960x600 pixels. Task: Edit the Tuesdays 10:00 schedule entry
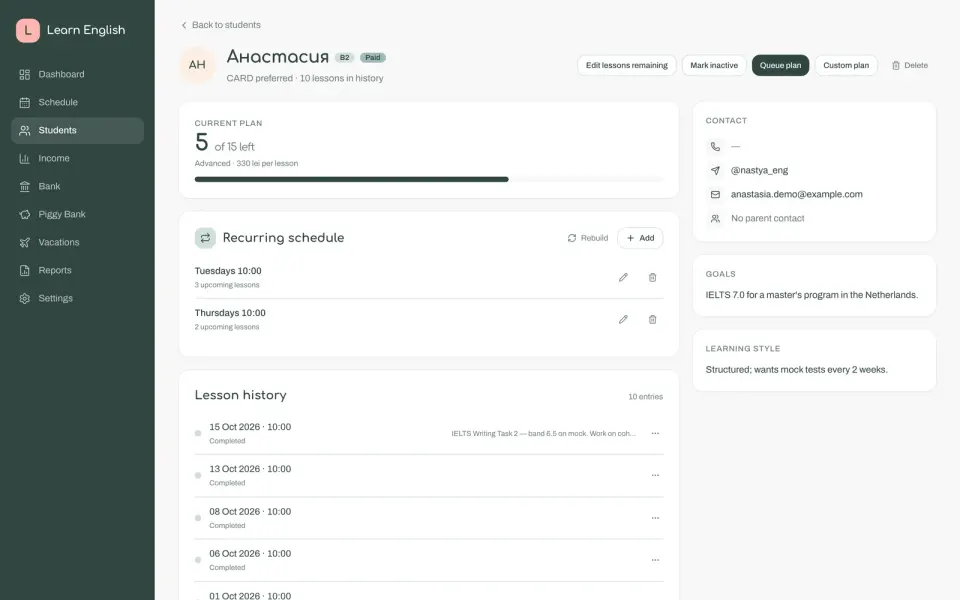[623, 277]
